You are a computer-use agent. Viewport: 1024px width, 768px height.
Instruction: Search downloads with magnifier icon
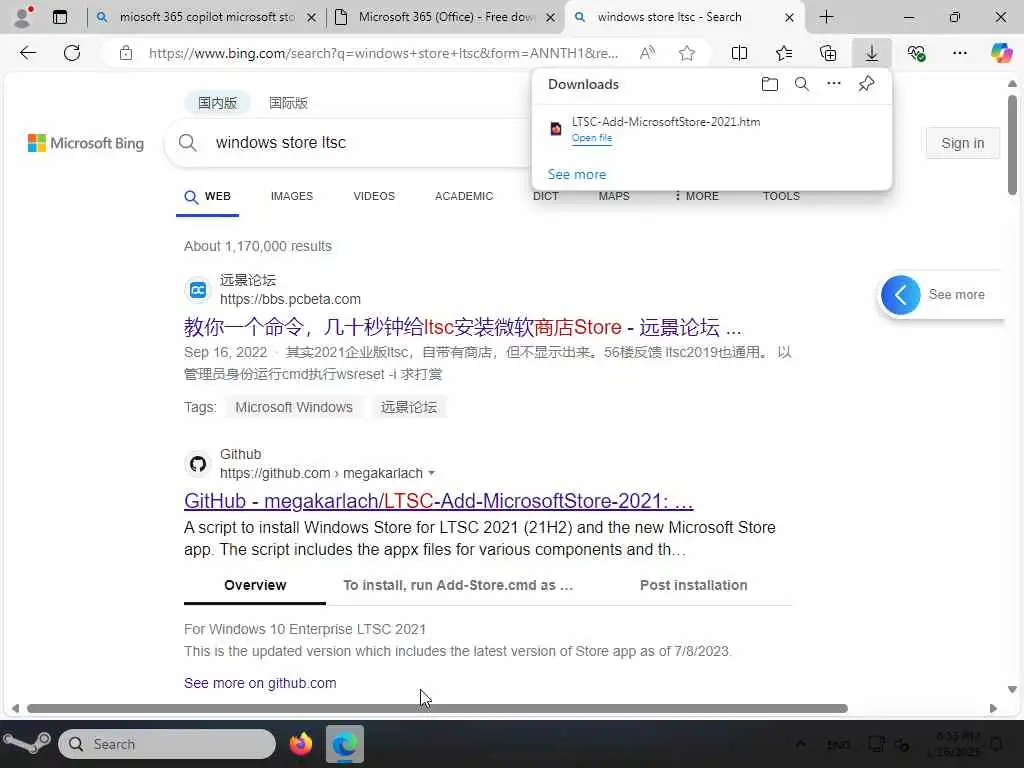[802, 84]
